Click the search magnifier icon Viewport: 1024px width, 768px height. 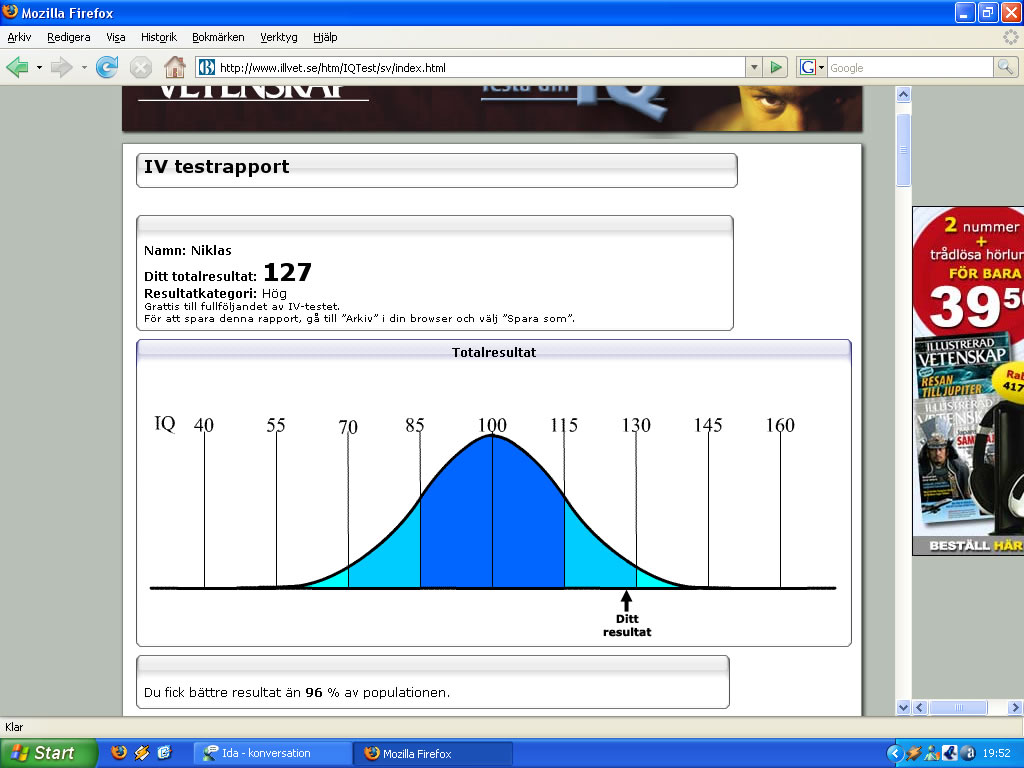click(x=1005, y=67)
